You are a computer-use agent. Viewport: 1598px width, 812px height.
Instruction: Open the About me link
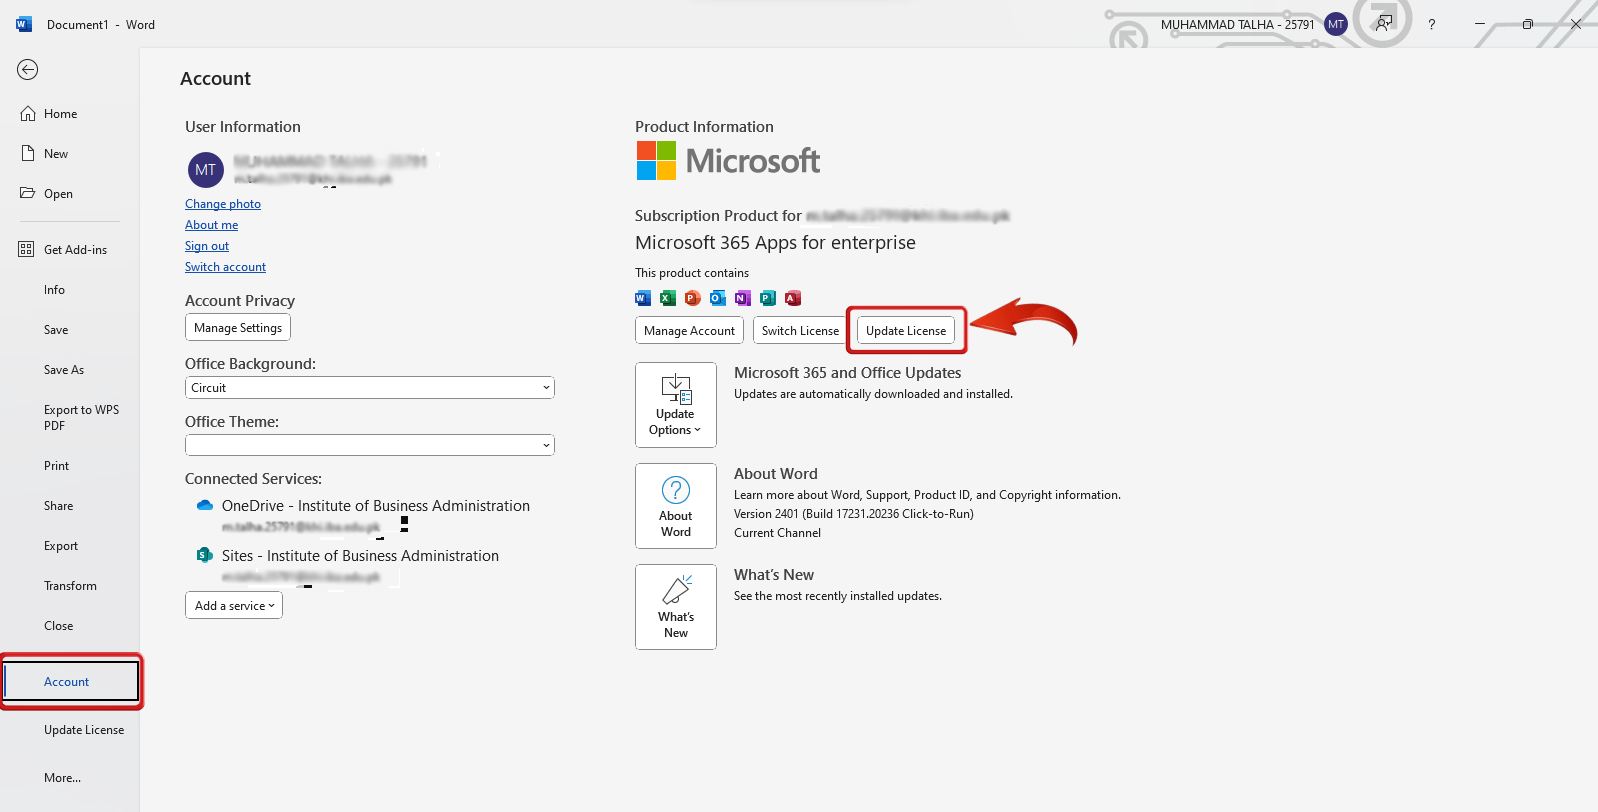tap(211, 225)
